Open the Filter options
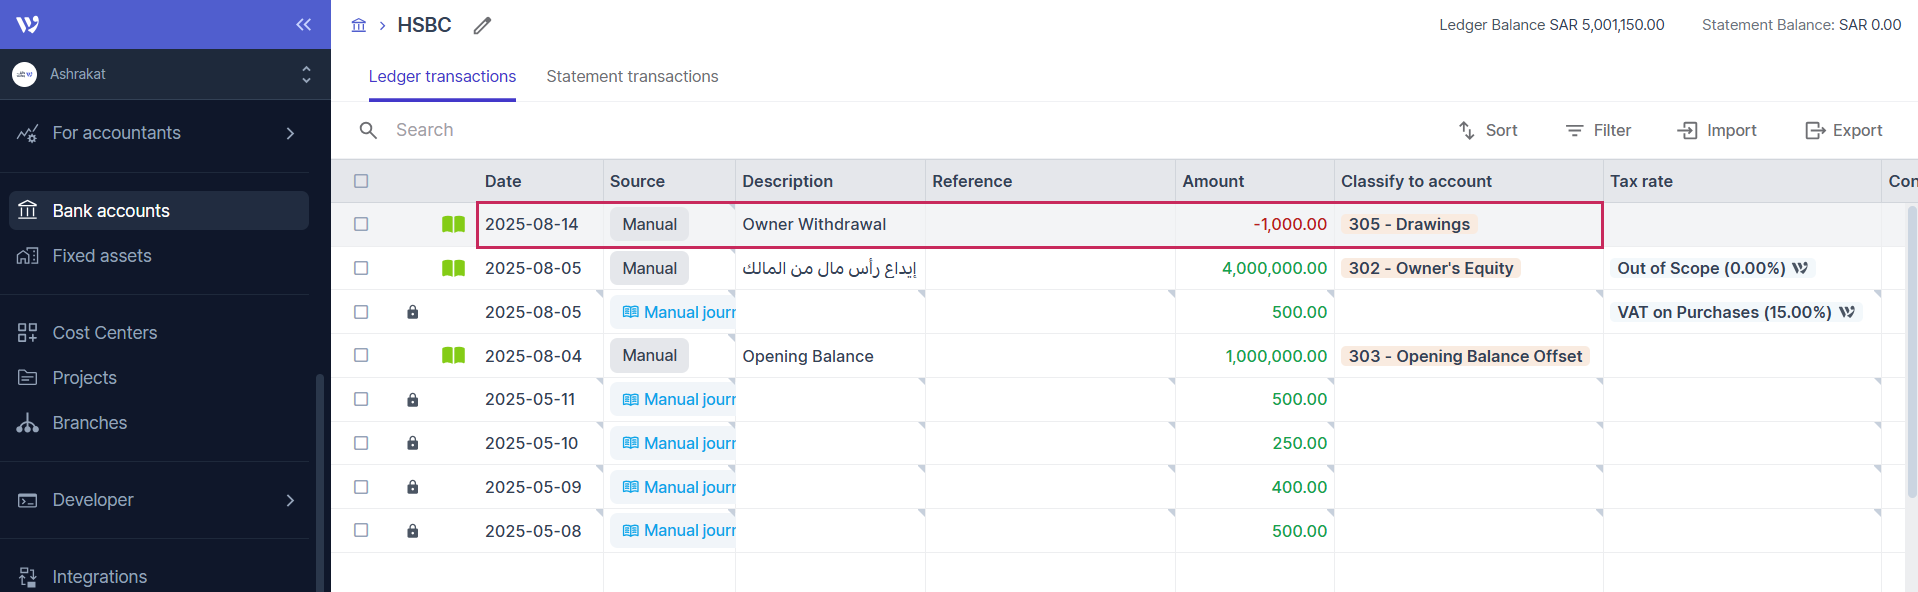The height and width of the screenshot is (592, 1918). (1598, 131)
